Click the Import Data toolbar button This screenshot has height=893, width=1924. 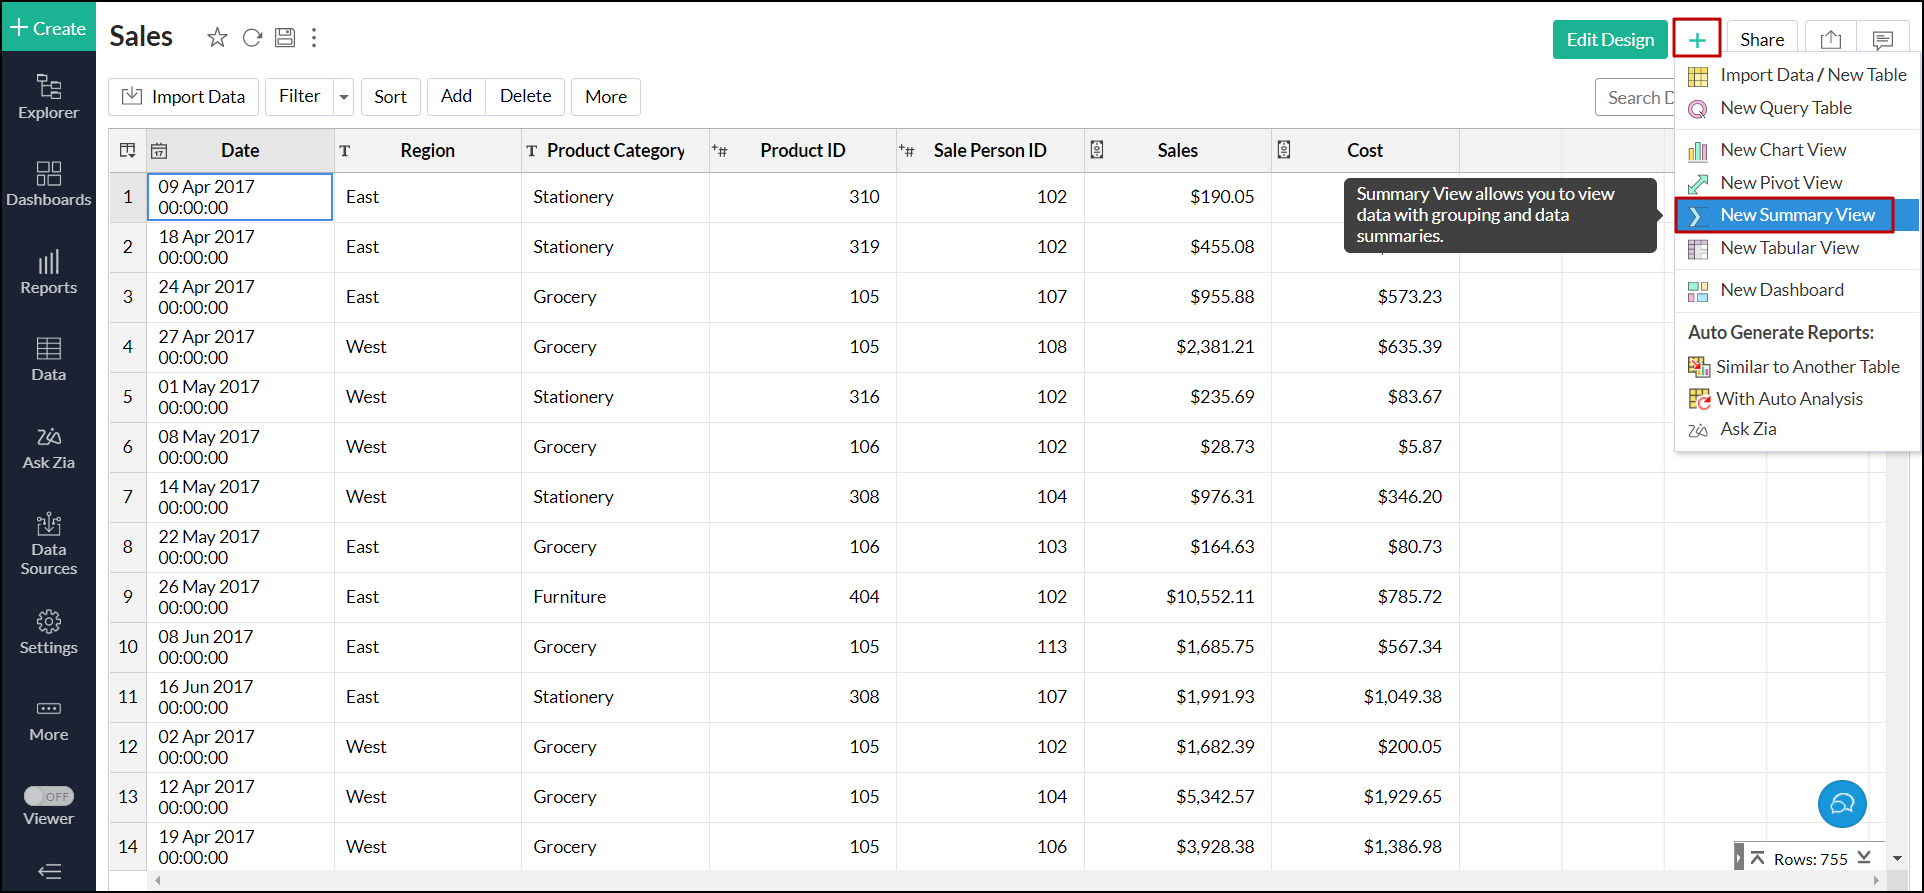(x=184, y=97)
